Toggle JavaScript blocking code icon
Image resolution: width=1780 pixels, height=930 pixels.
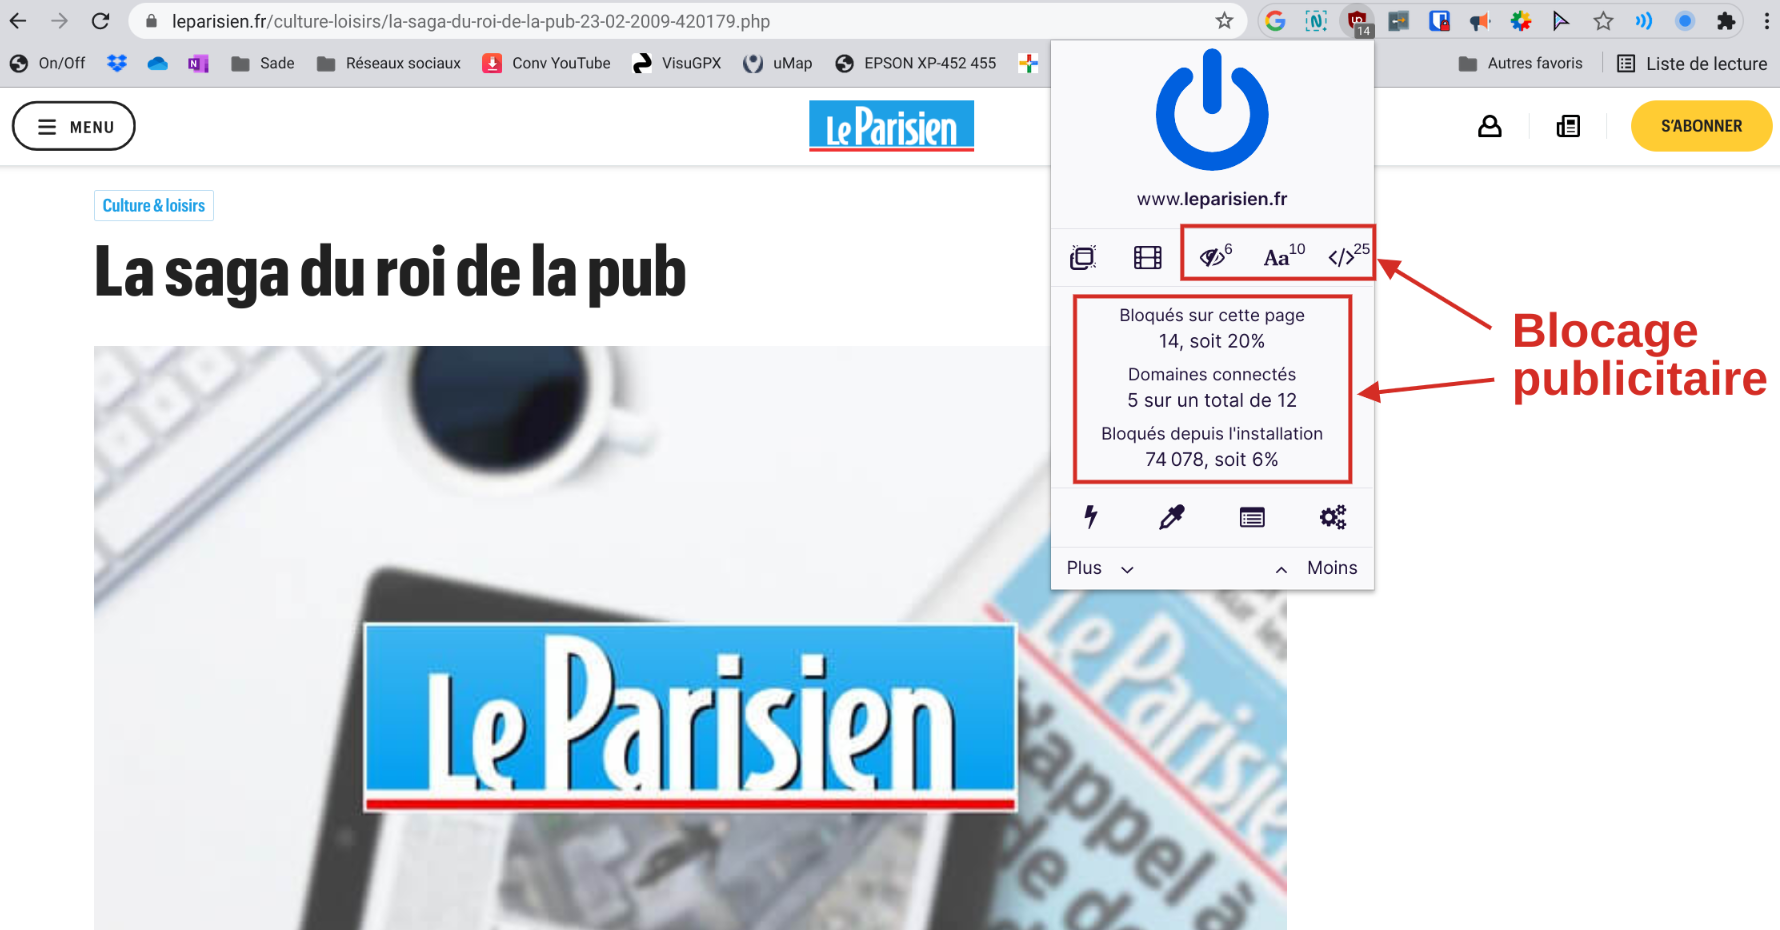click(1347, 256)
